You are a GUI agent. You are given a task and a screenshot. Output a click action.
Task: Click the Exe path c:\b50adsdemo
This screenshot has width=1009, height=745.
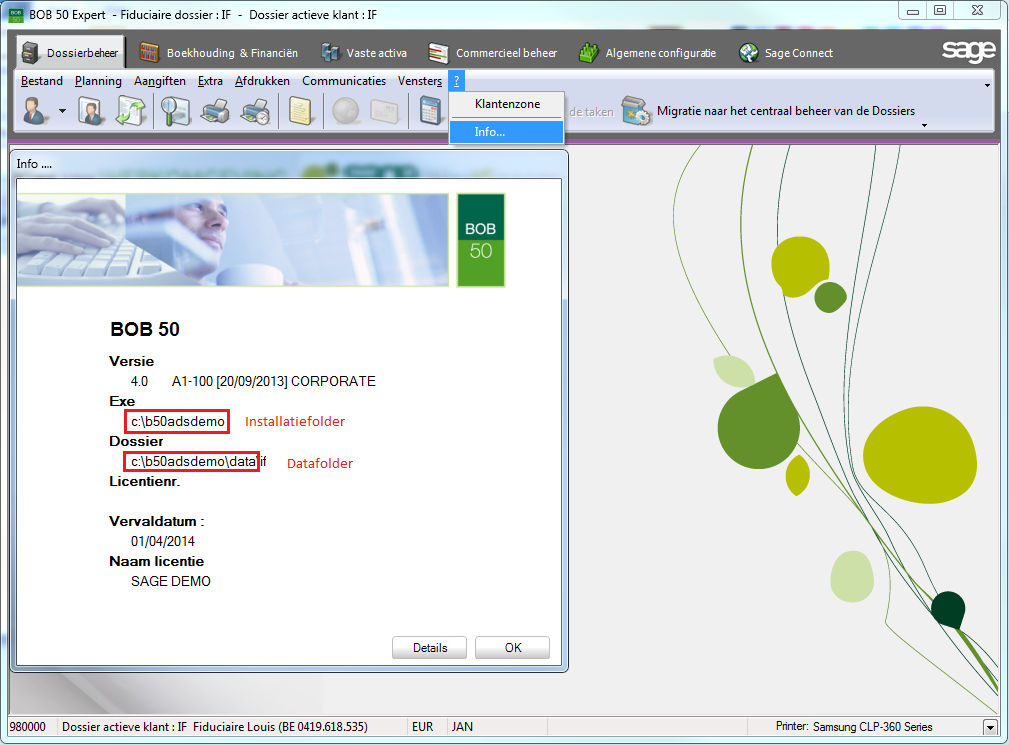(x=178, y=421)
